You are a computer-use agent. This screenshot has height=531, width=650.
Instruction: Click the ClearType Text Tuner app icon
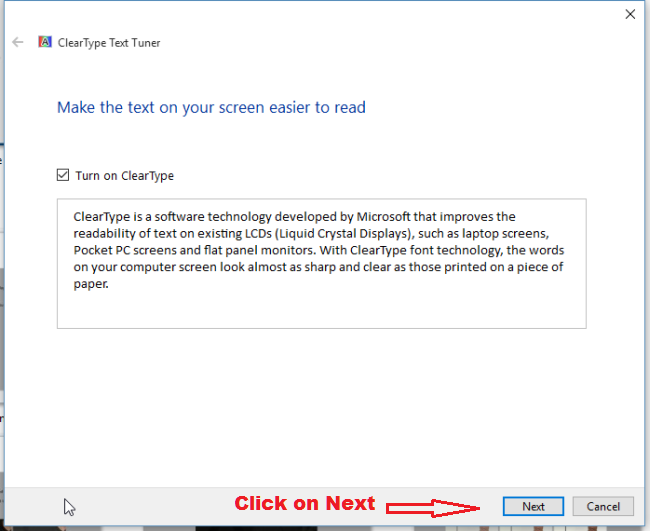coord(45,42)
